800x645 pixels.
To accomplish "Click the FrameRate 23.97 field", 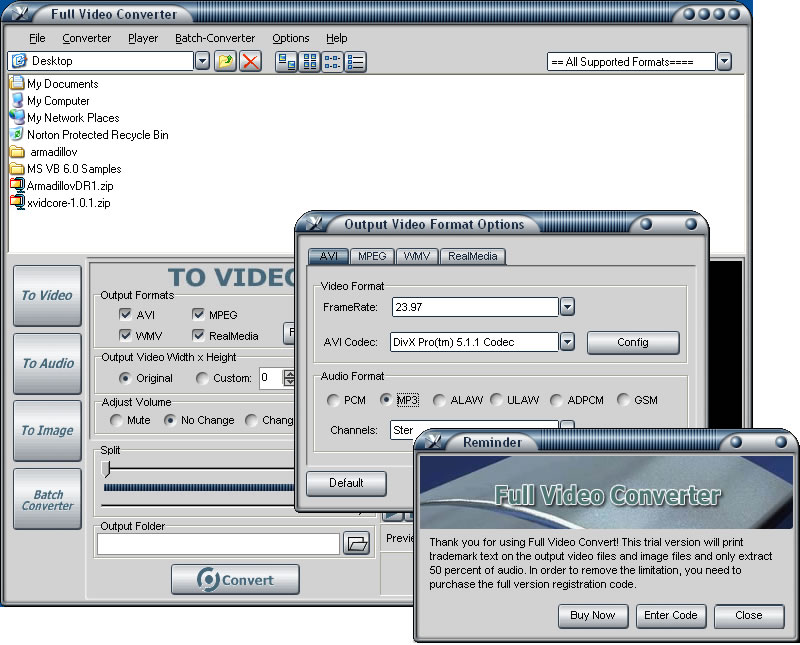I will click(475, 307).
